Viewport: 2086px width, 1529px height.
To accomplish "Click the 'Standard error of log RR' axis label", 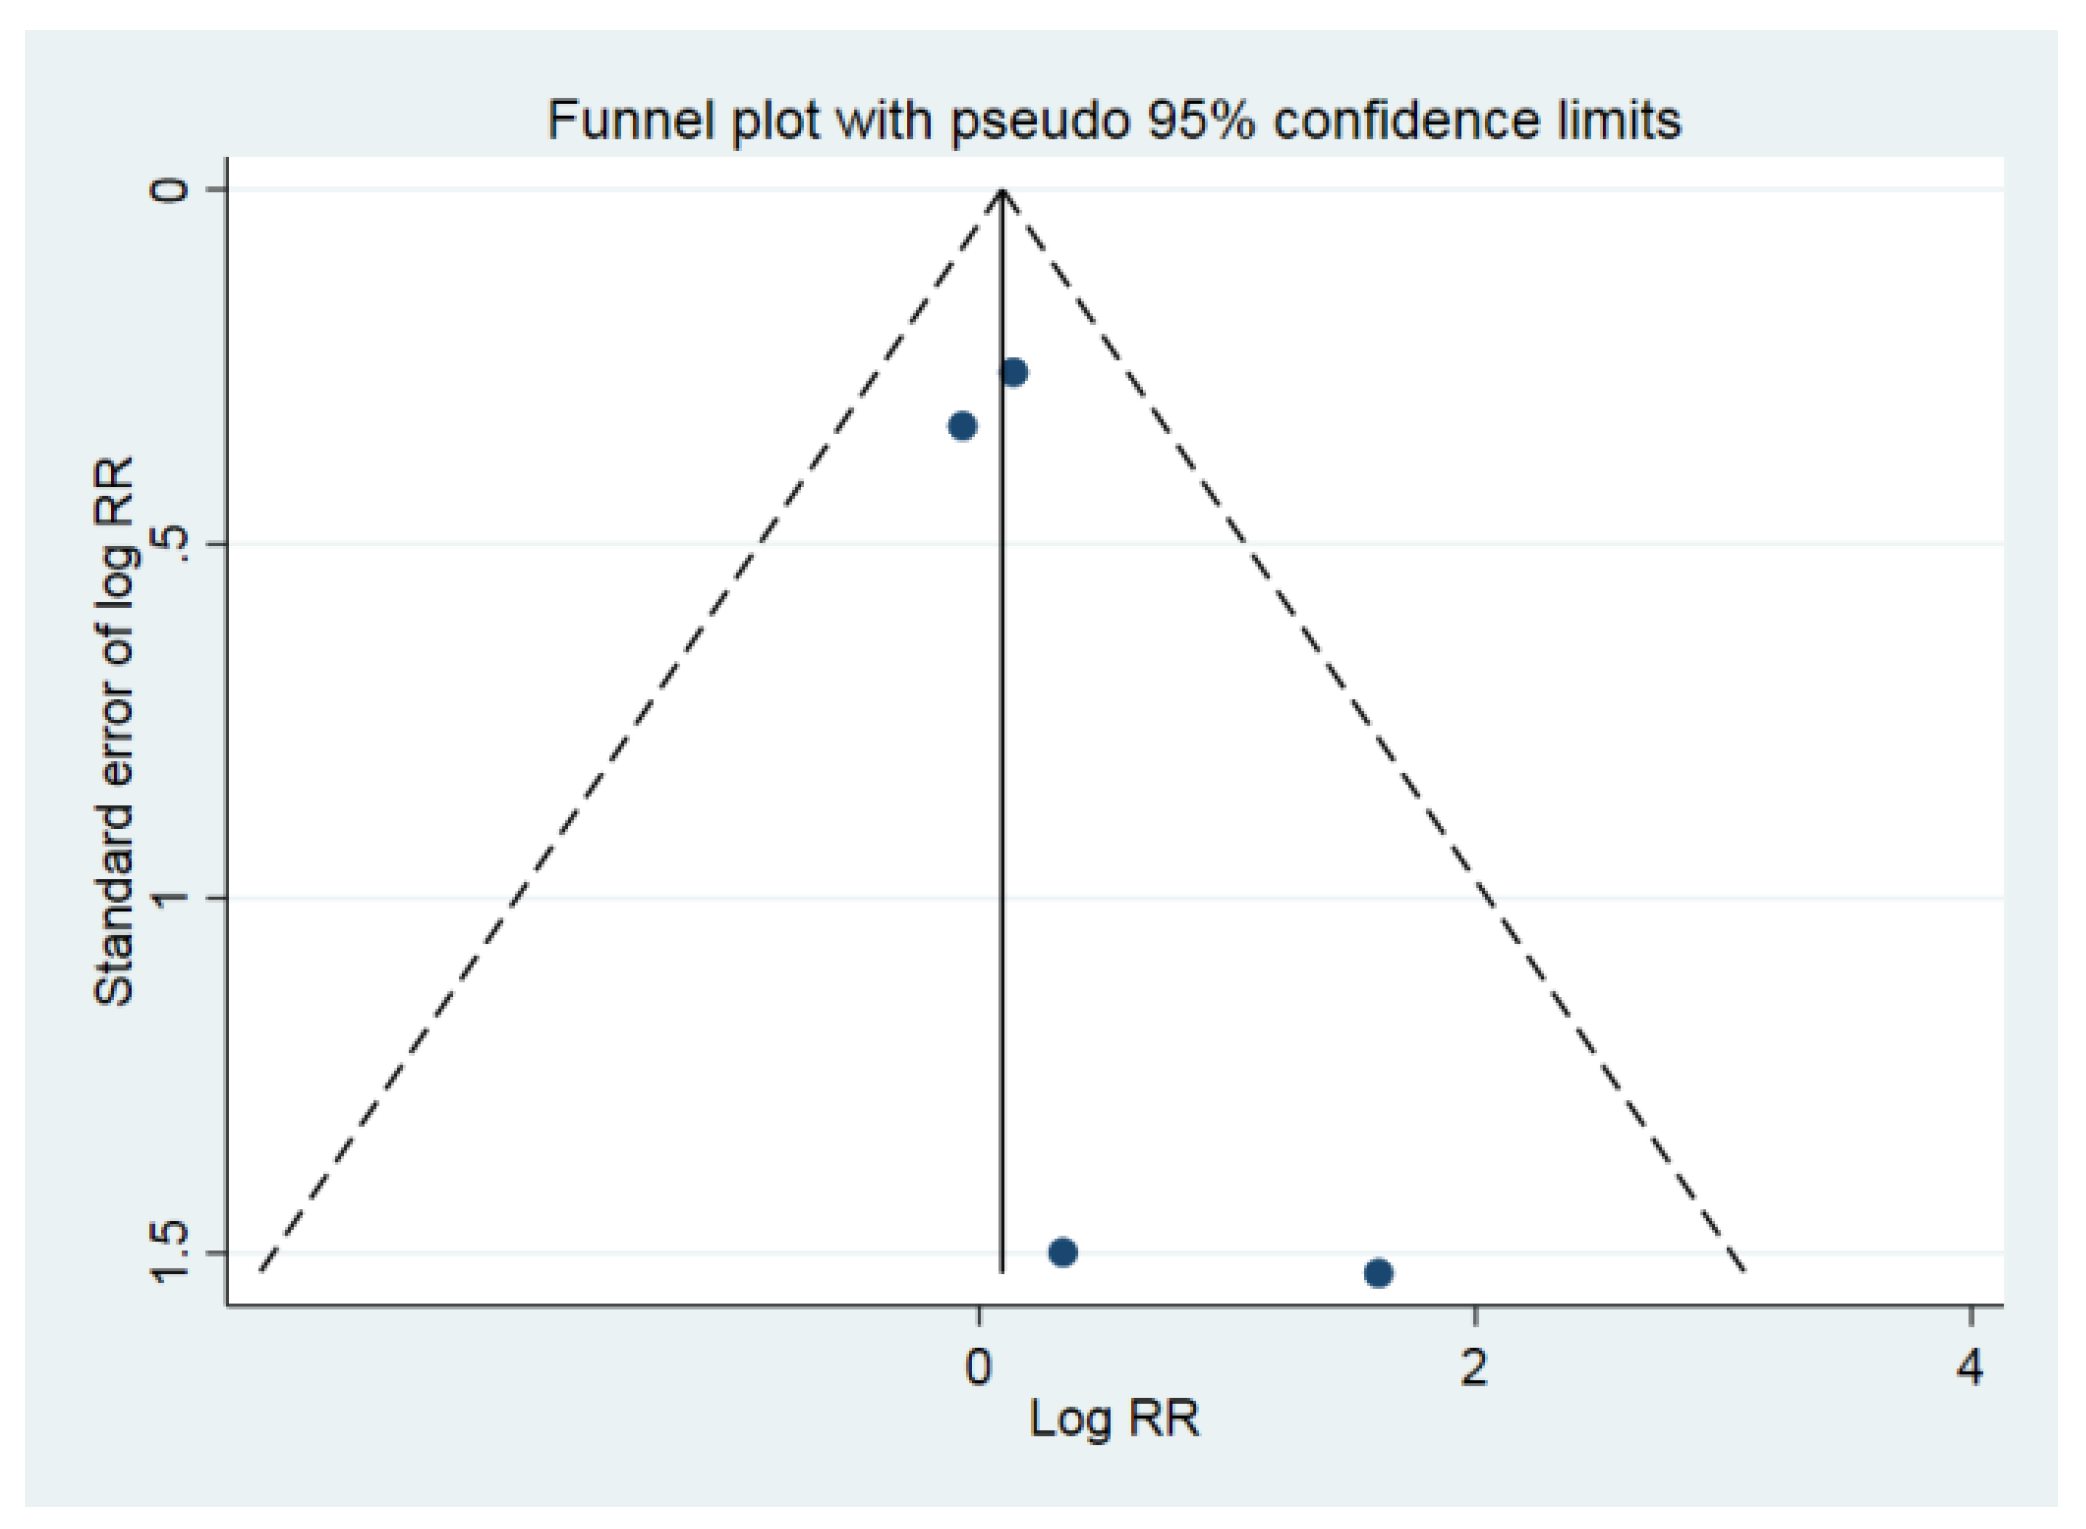I will (x=114, y=731).
